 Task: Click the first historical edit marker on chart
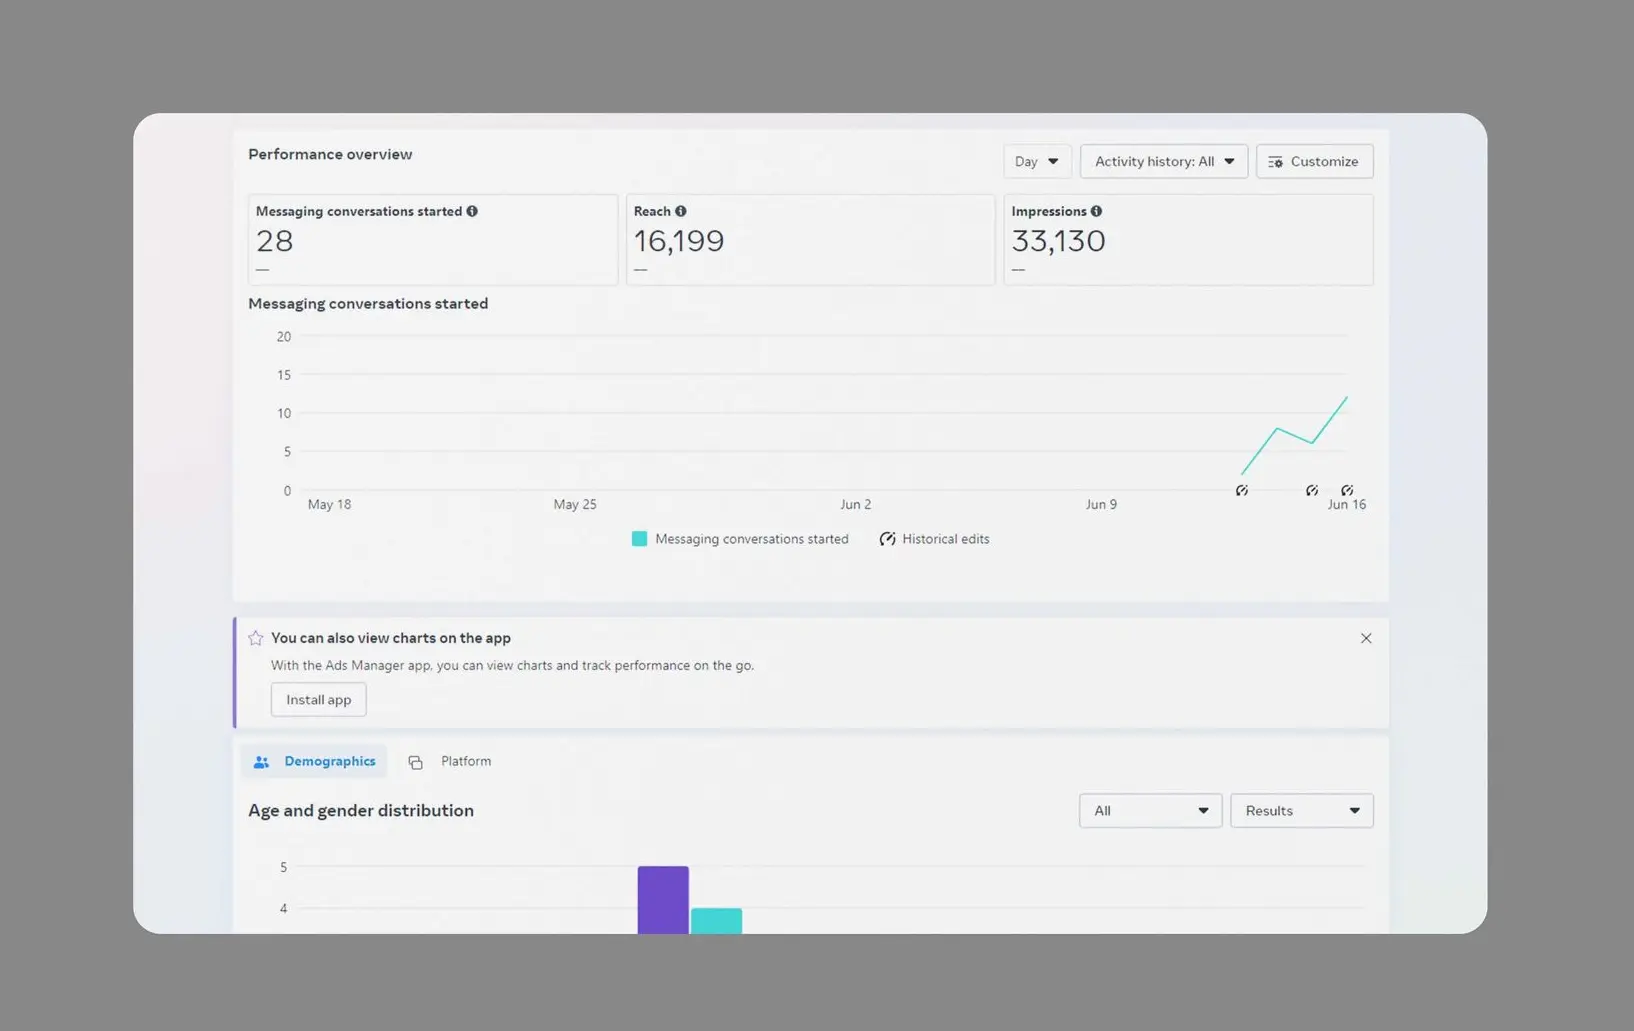click(1241, 490)
